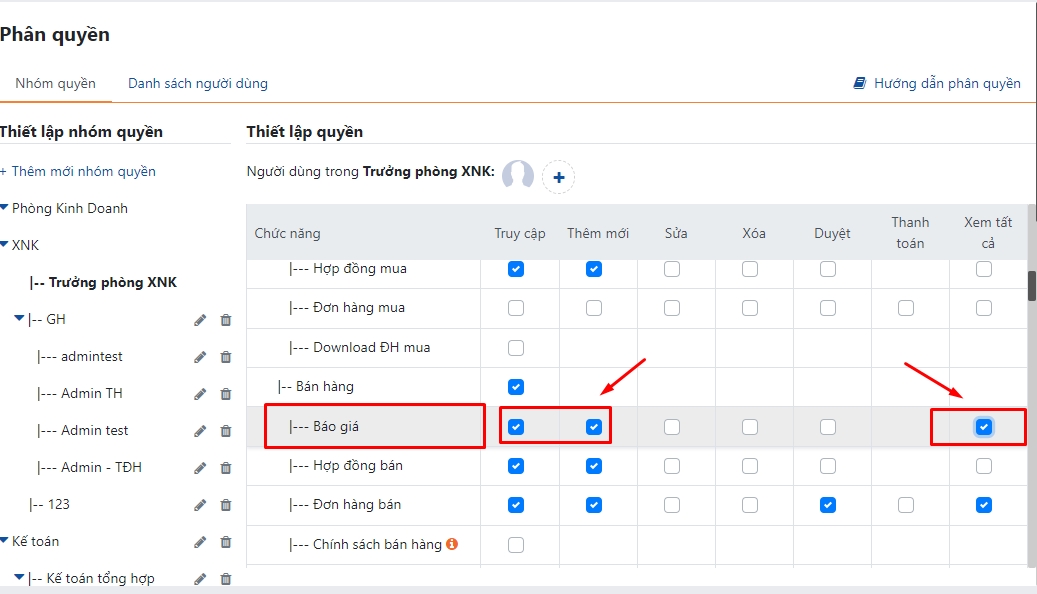Uncheck Duyệt for Đơn hàng bán
Viewport: 1037px width, 594px height.
point(828,505)
